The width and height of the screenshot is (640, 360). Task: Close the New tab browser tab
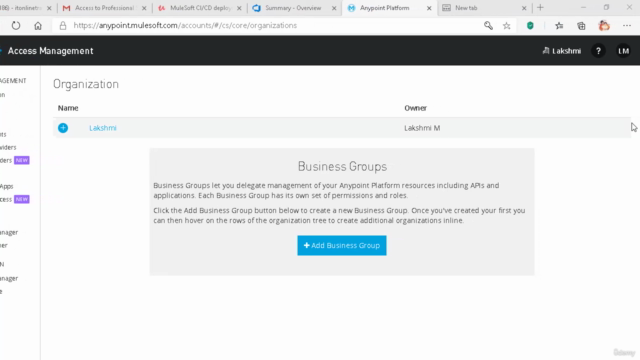(x=524, y=8)
